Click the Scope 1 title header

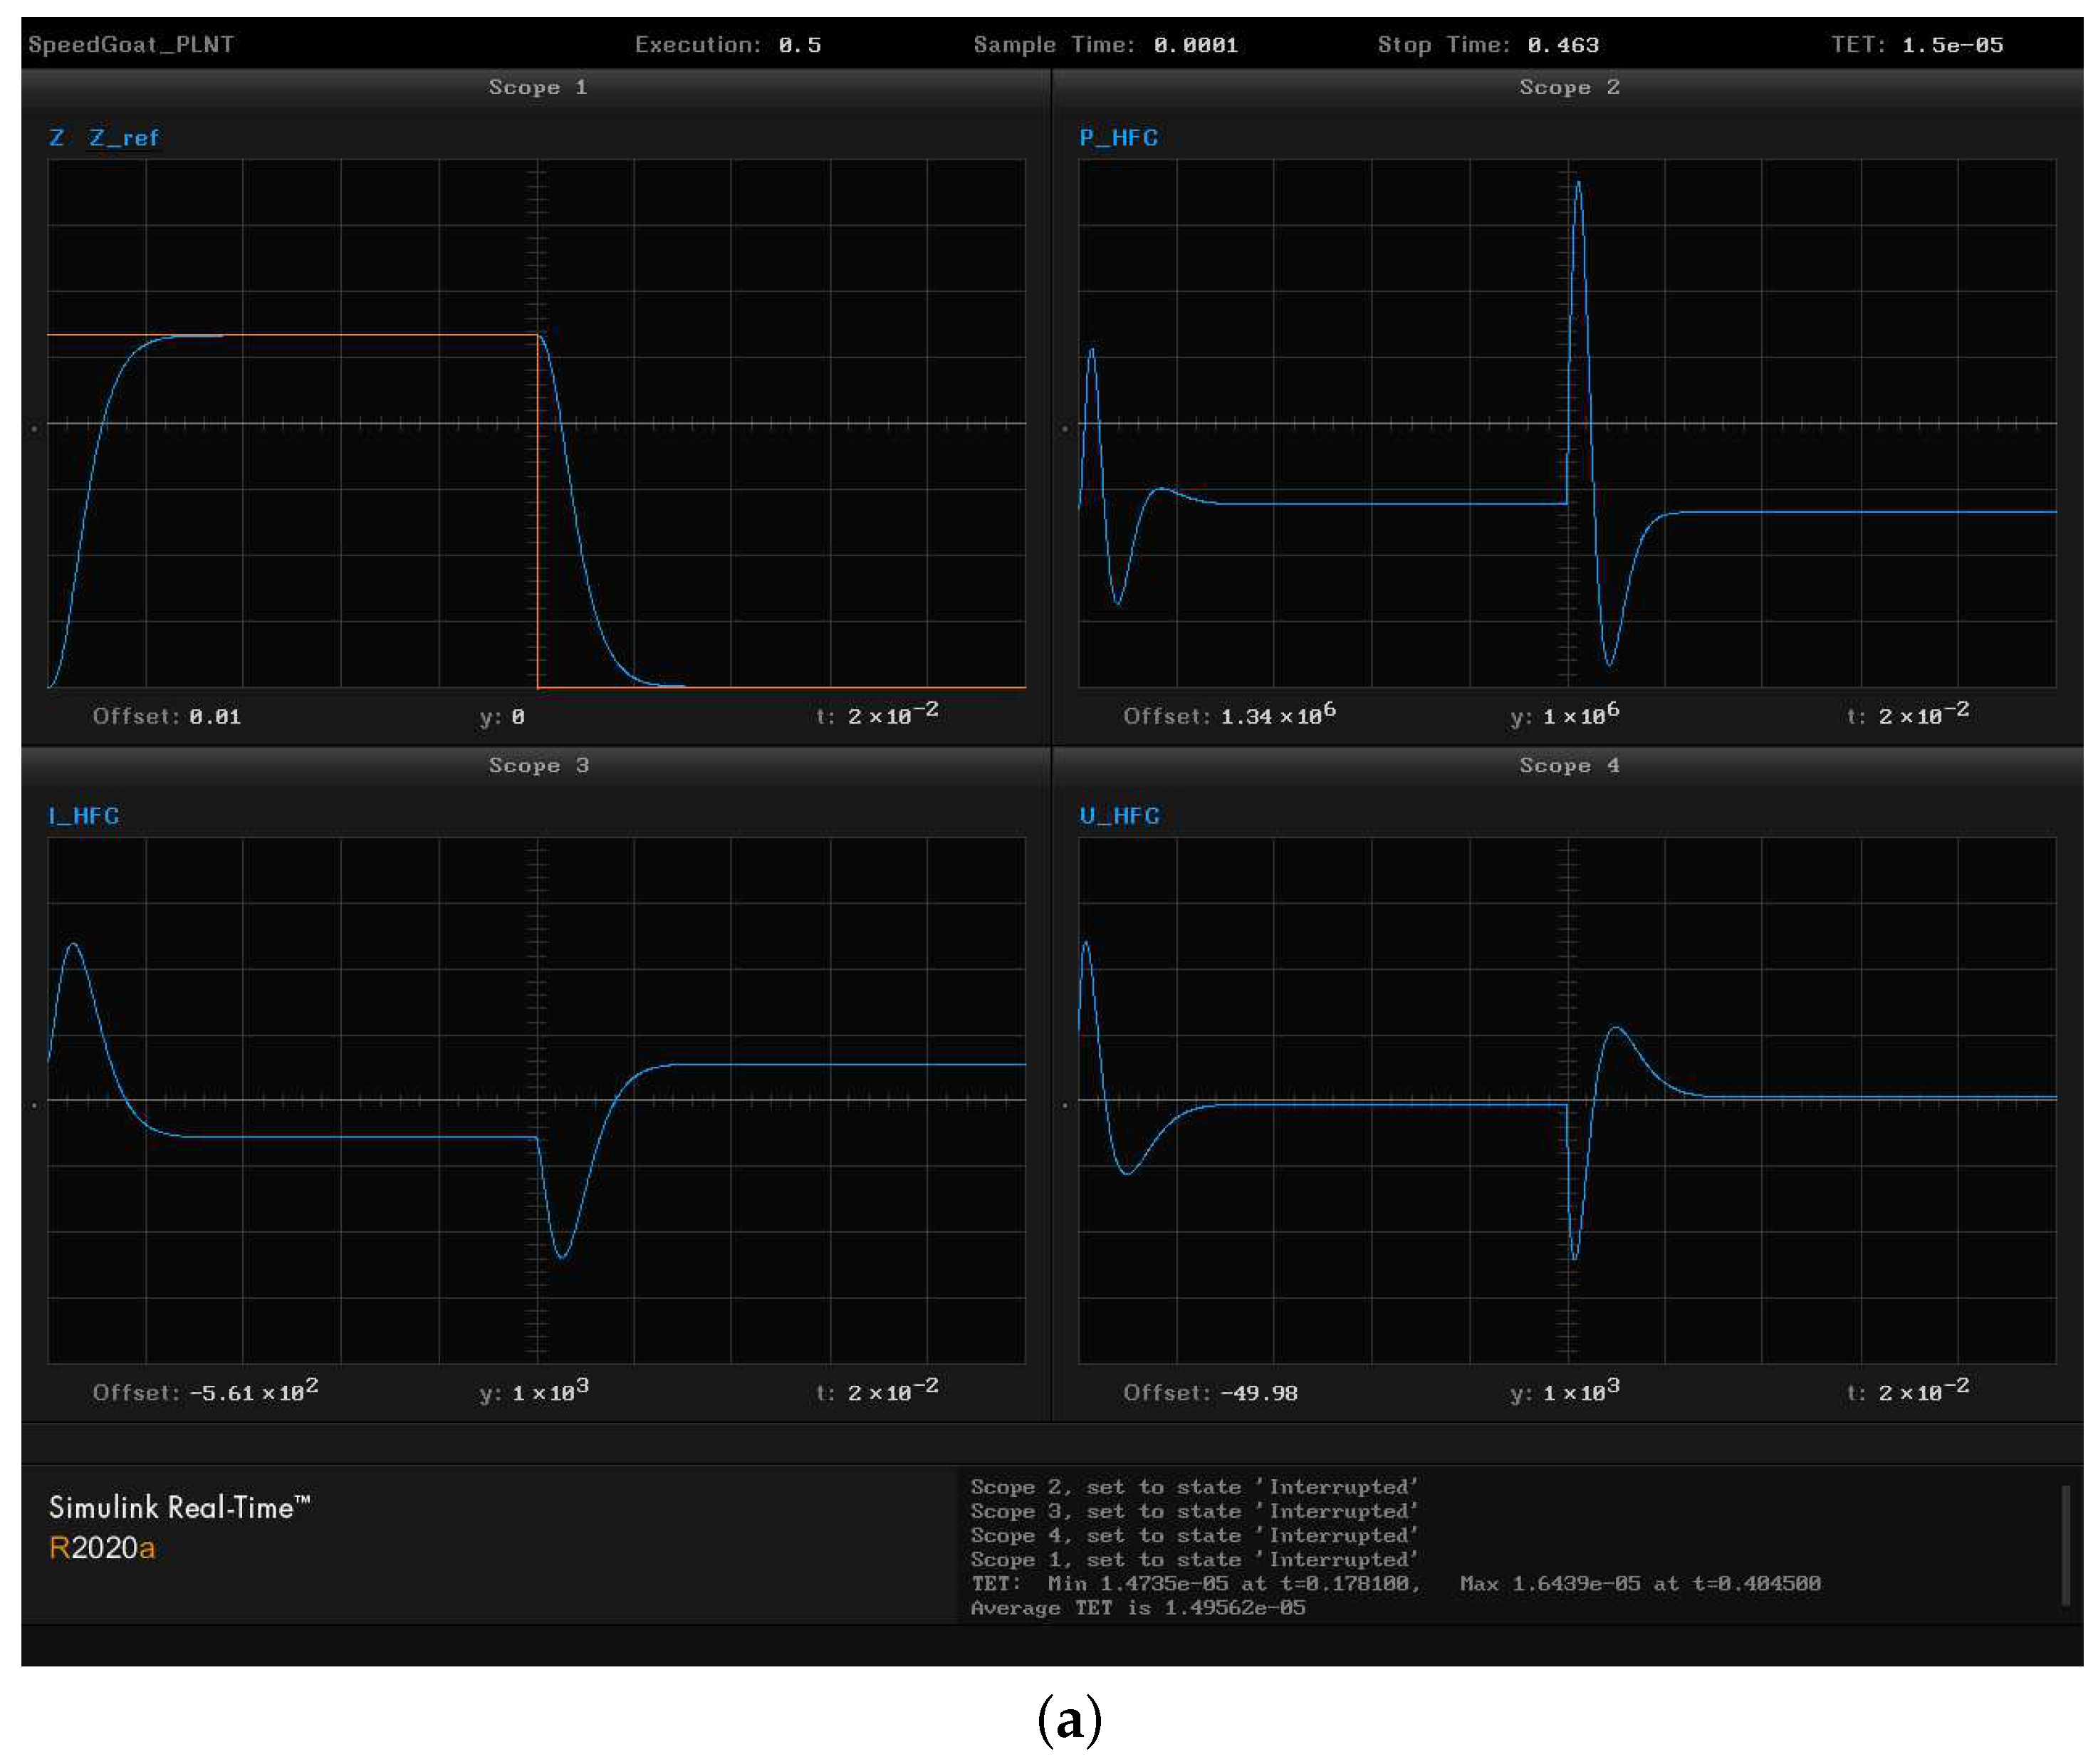[537, 87]
